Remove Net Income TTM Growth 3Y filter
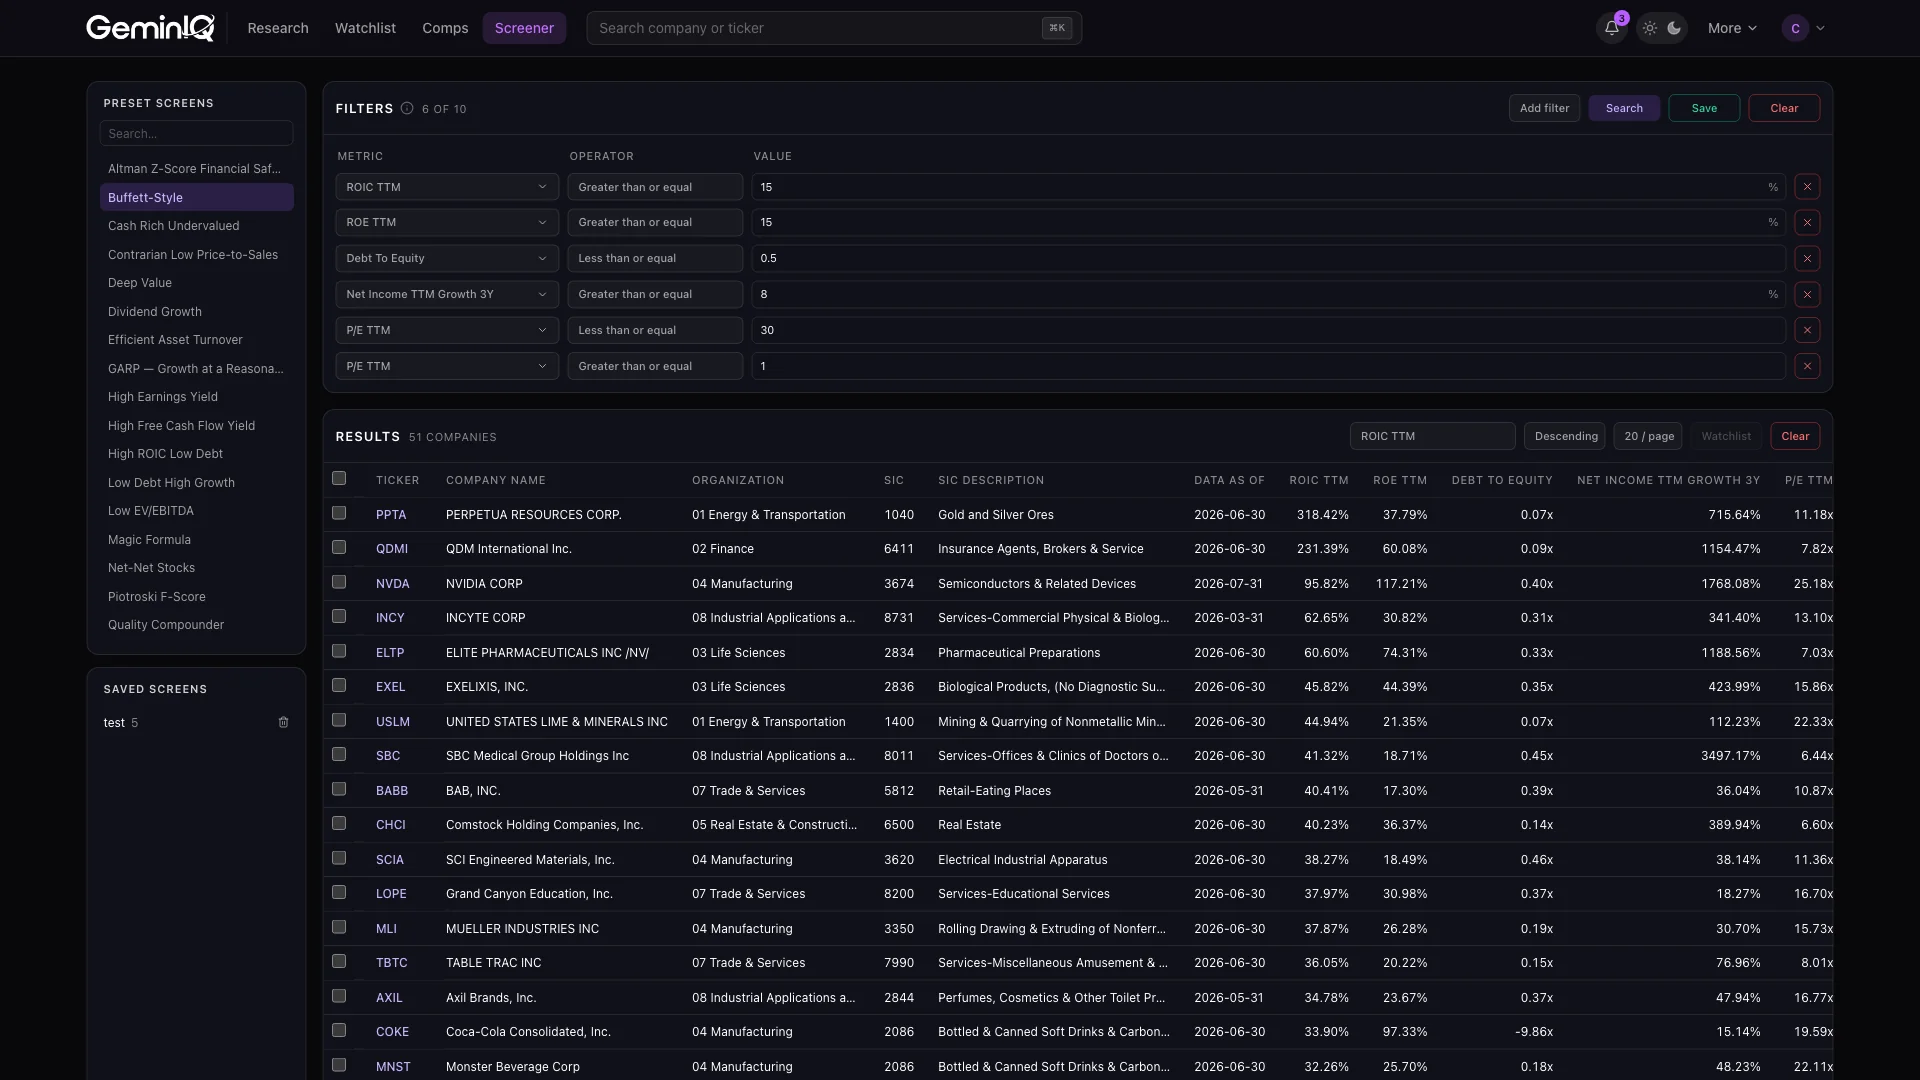 click(x=1807, y=294)
